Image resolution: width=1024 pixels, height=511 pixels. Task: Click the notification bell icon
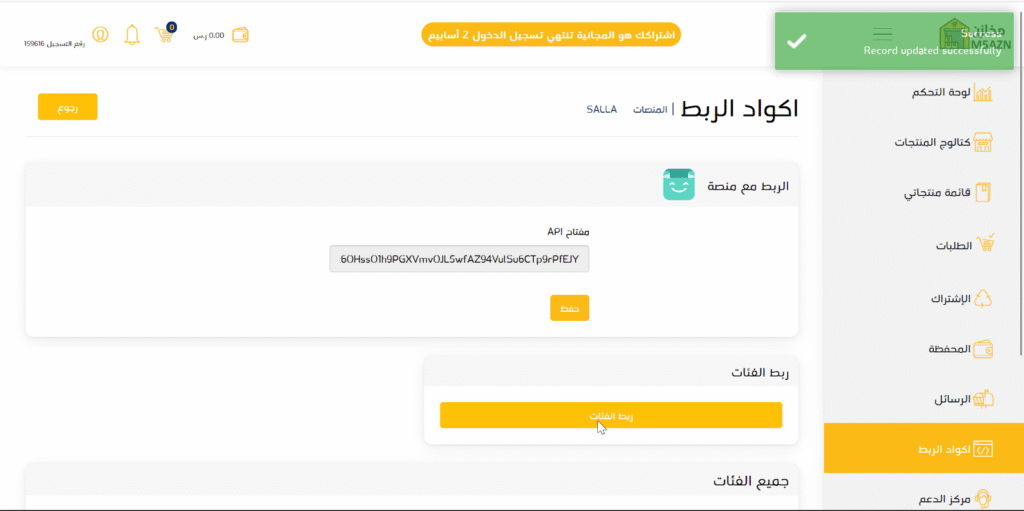click(x=132, y=35)
